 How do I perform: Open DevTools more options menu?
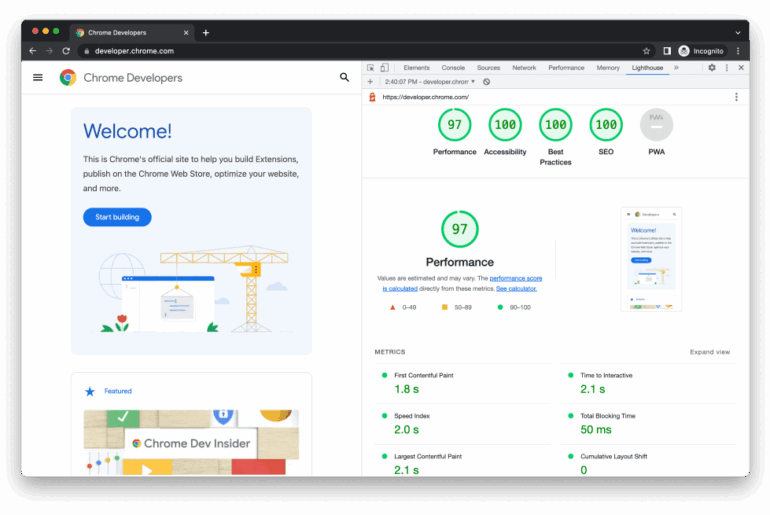[727, 68]
